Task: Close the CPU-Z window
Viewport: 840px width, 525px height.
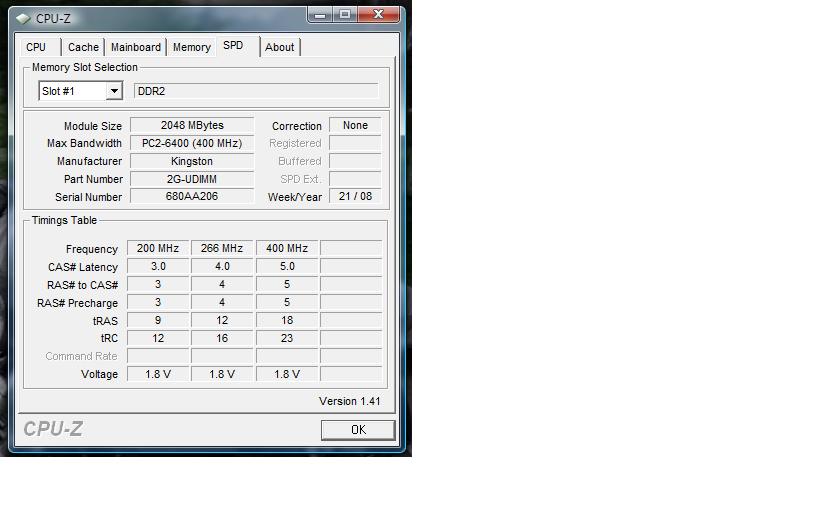Action: tap(378, 15)
